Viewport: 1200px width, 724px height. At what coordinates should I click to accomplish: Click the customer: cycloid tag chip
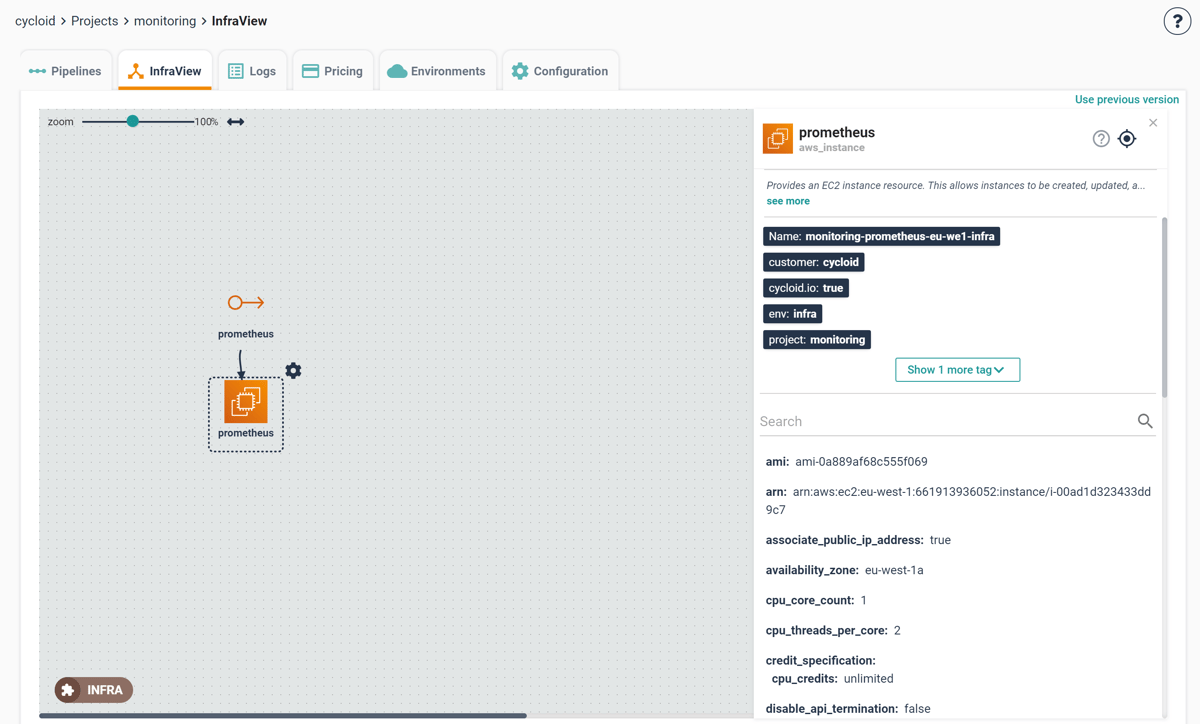[813, 261]
